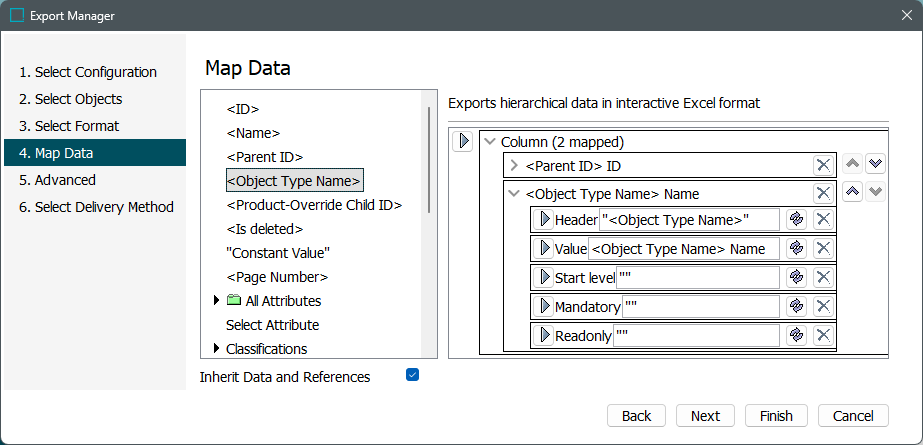Image resolution: width=923 pixels, height=445 pixels.
Task: Click transform icon in Readonly row
Action: pos(796,335)
